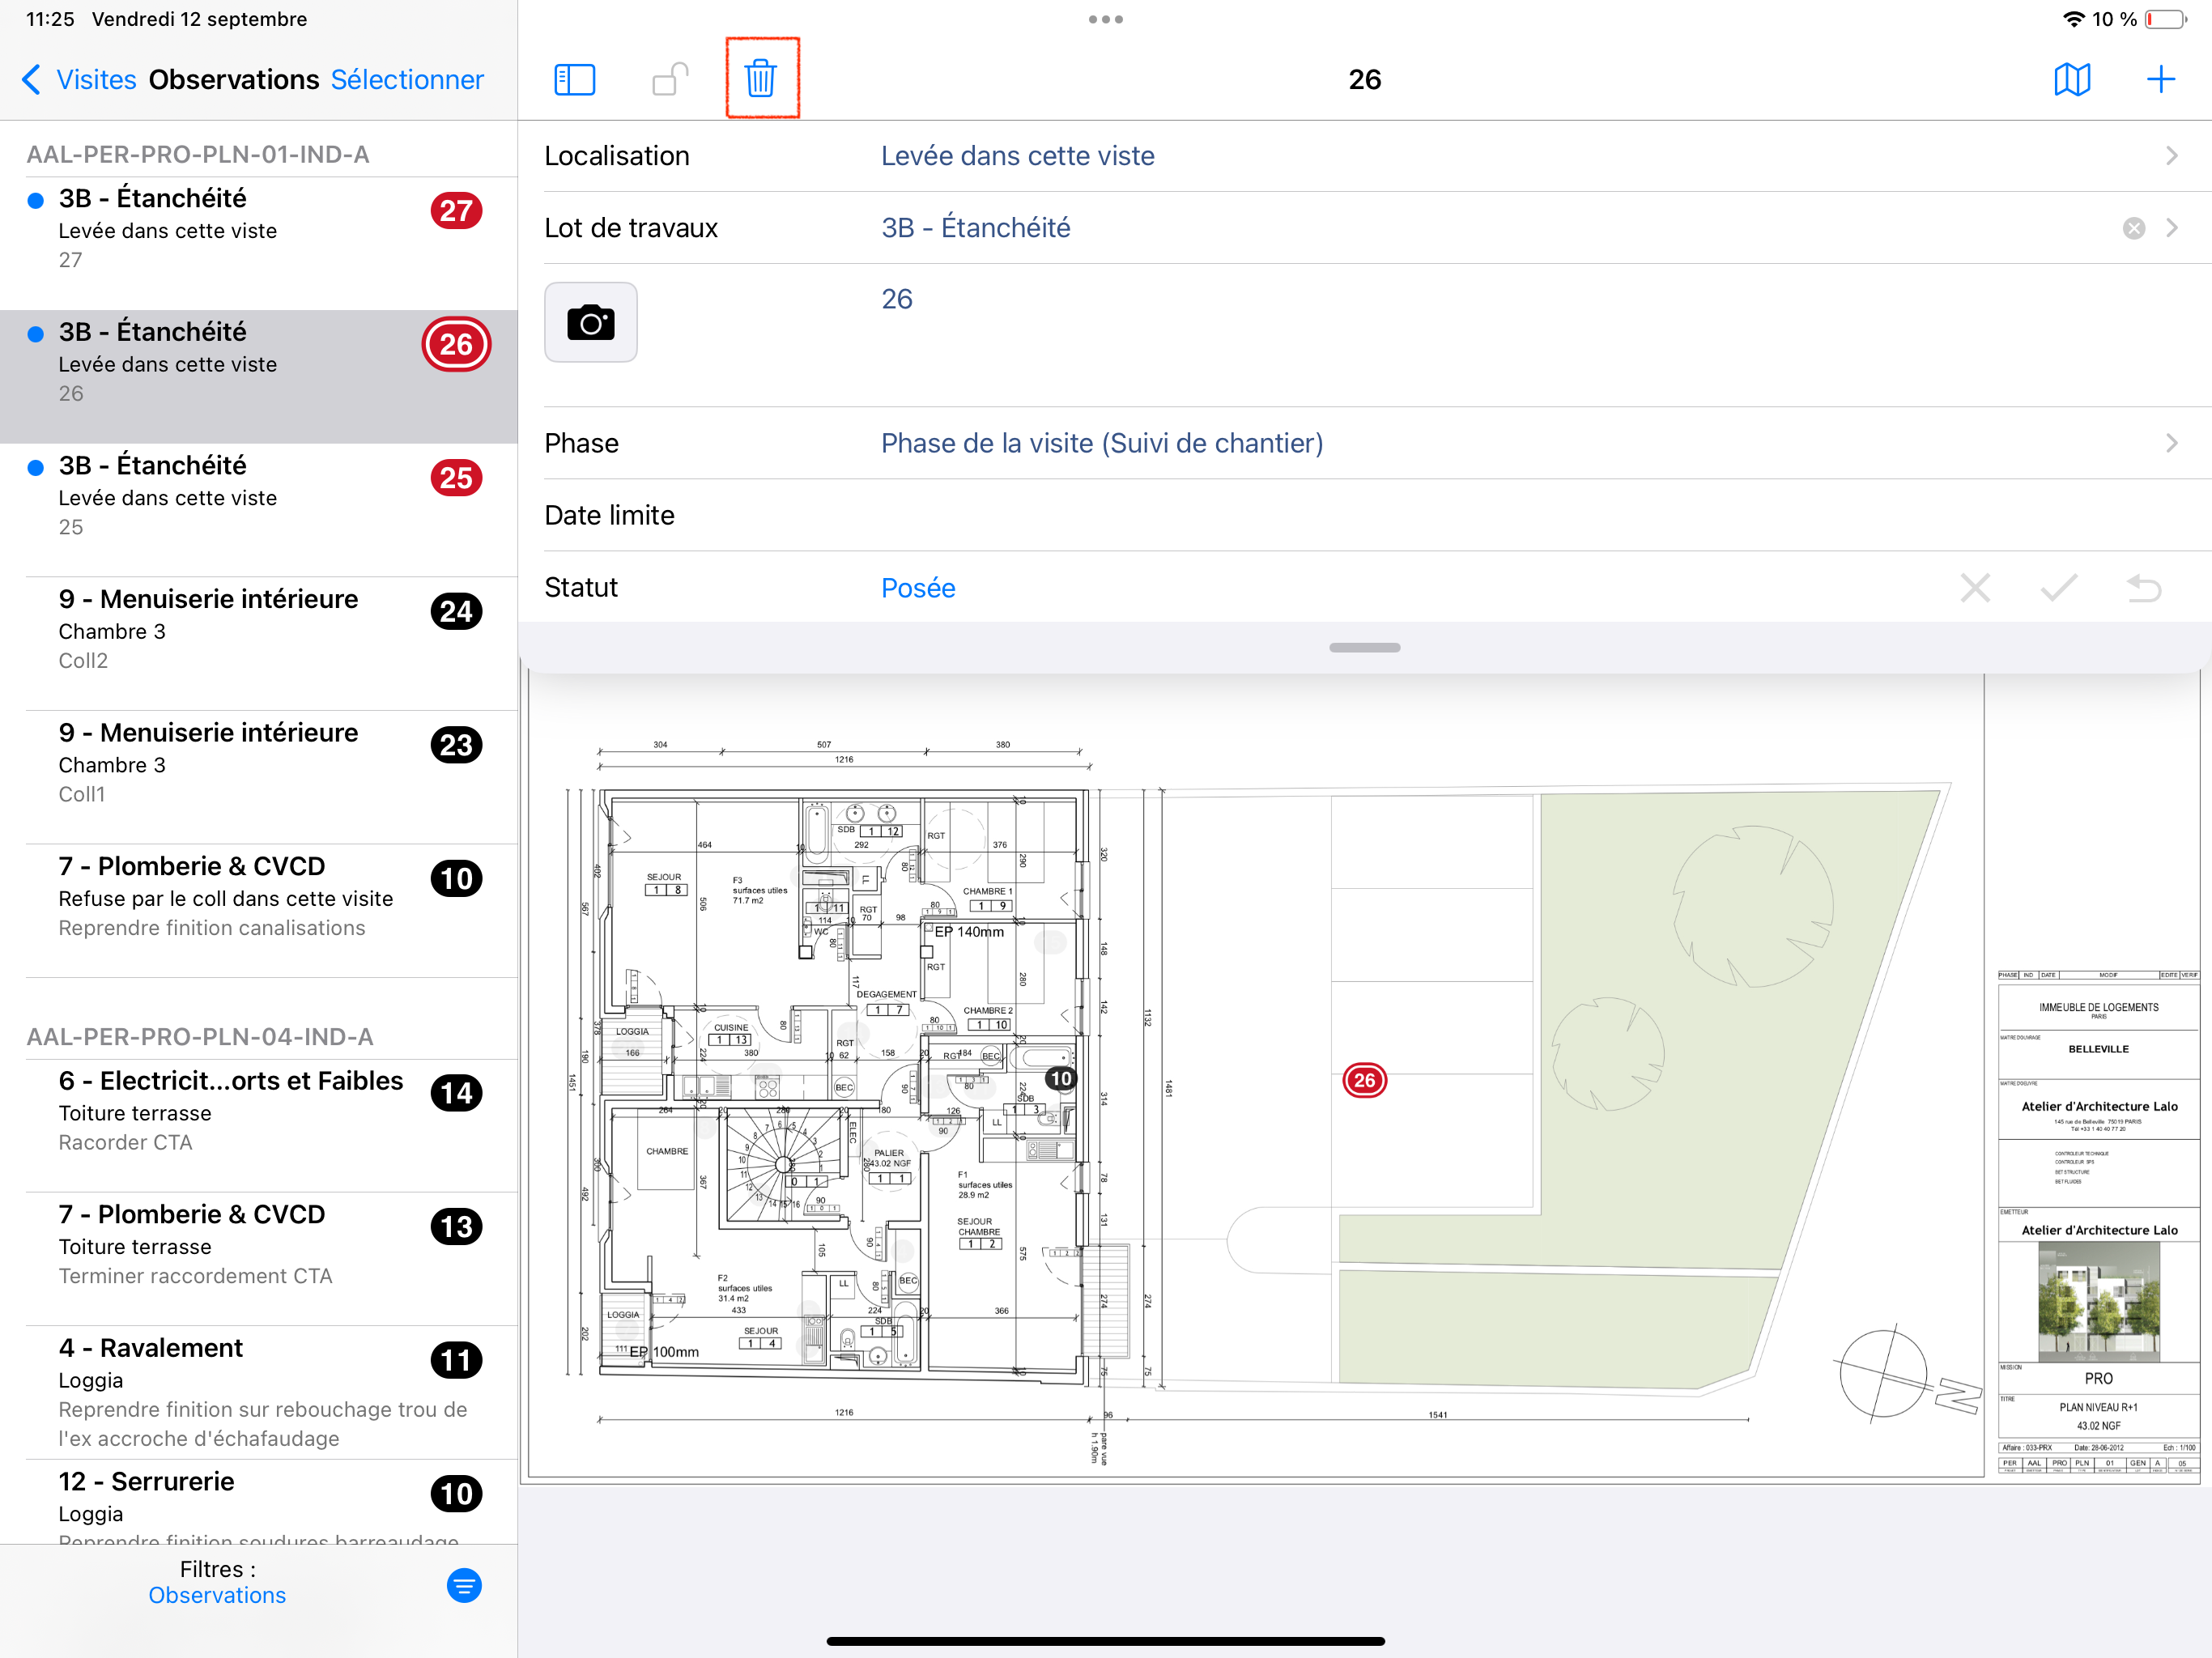Tap black badge 13 in list
Viewport: 2212px width, 1658px height.
coord(456,1227)
